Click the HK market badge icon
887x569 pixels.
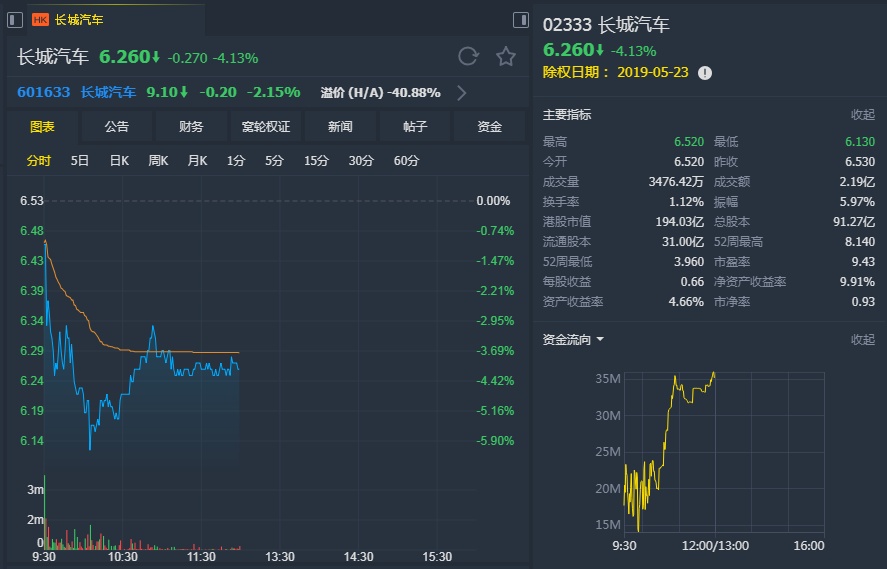41,19
